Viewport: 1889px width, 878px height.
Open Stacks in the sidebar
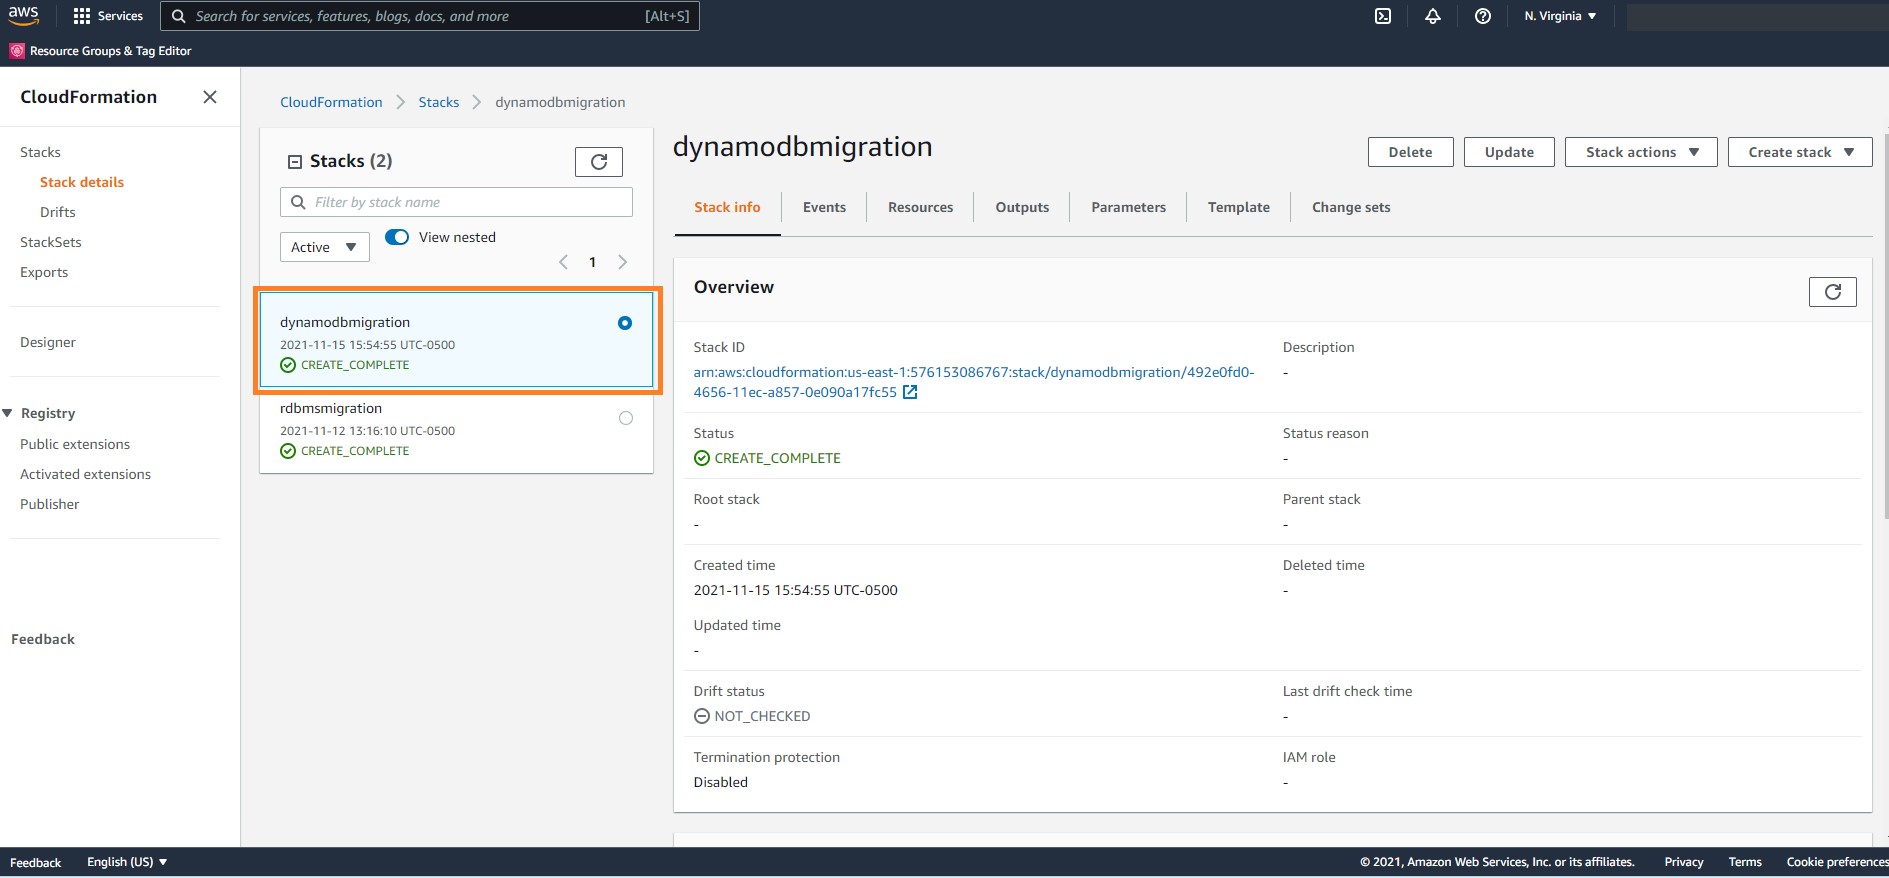[x=40, y=152]
